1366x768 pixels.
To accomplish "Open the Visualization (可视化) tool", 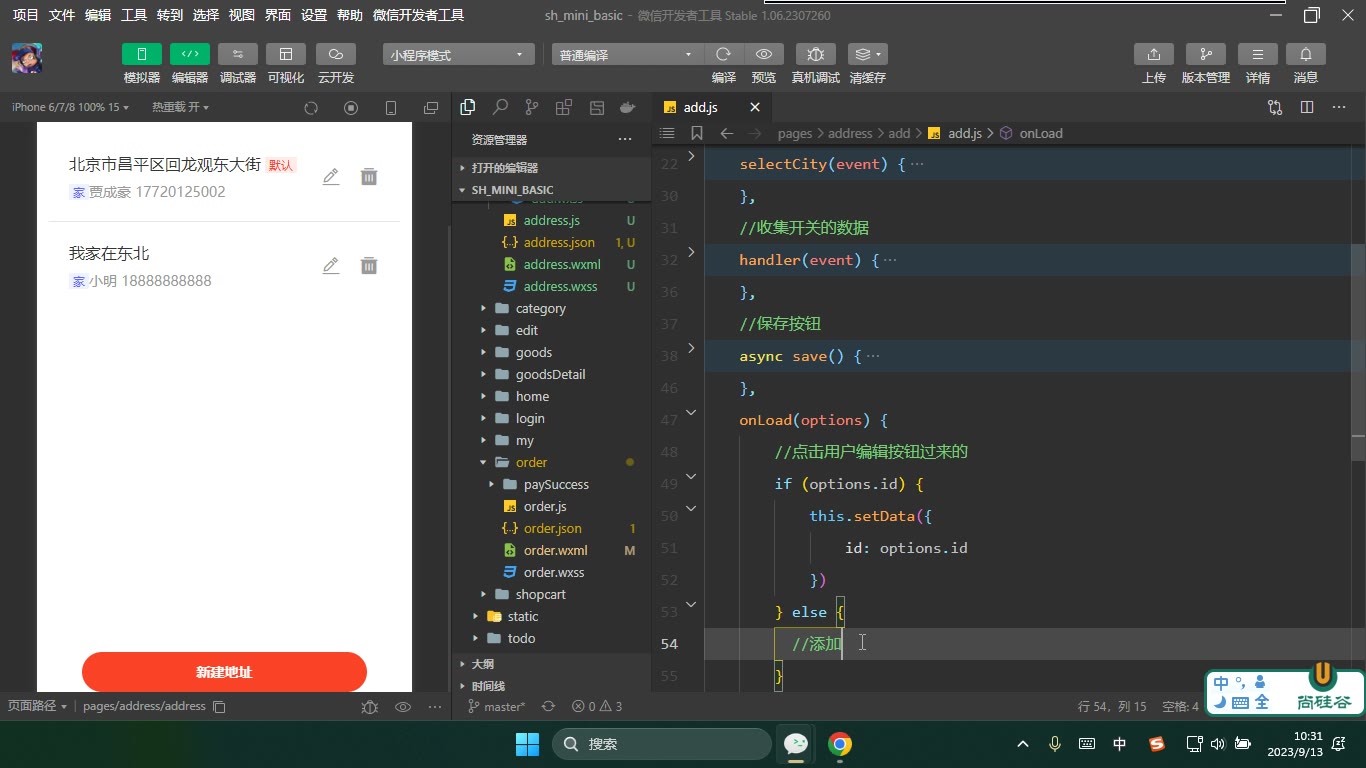I will [x=286, y=54].
